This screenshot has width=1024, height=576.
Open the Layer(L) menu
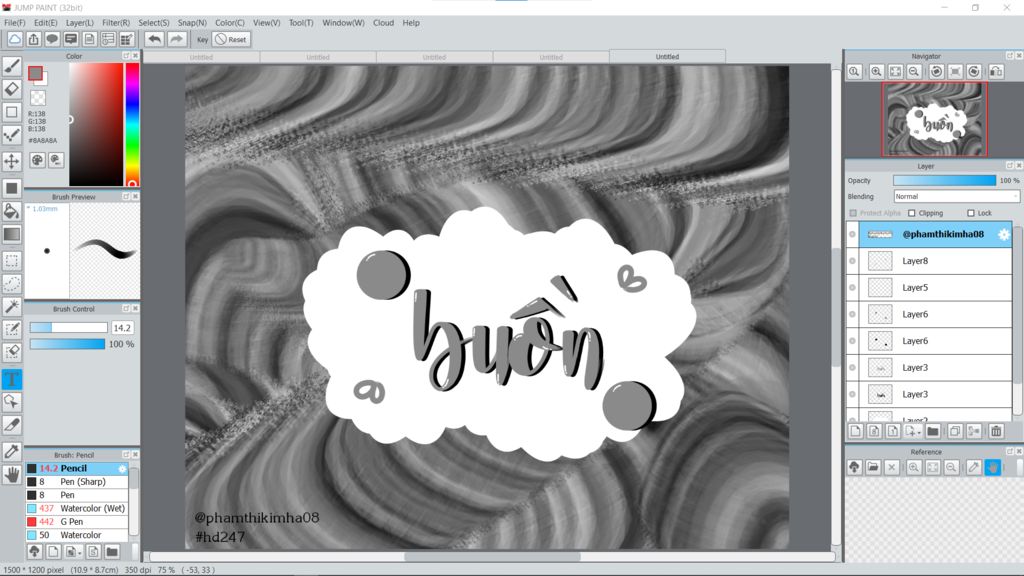[x=80, y=23]
